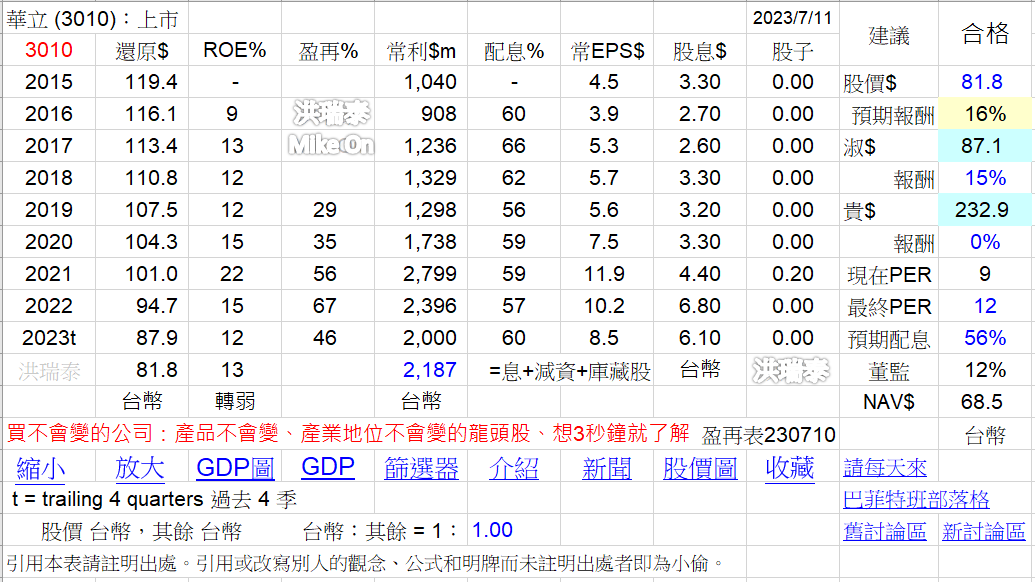Open the 巴菲特班部落格 link
The image size is (1035, 582).
click(916, 500)
